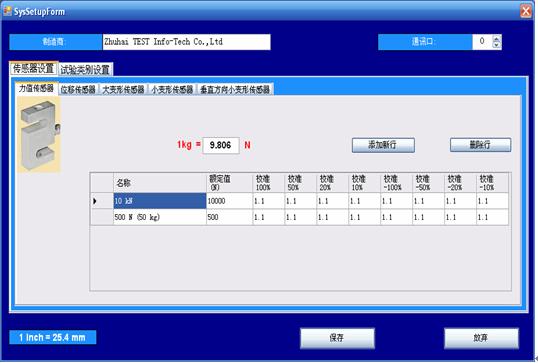Click the 10000 rated value cell
Image resolution: width=538 pixels, height=363 pixels.
point(229,201)
